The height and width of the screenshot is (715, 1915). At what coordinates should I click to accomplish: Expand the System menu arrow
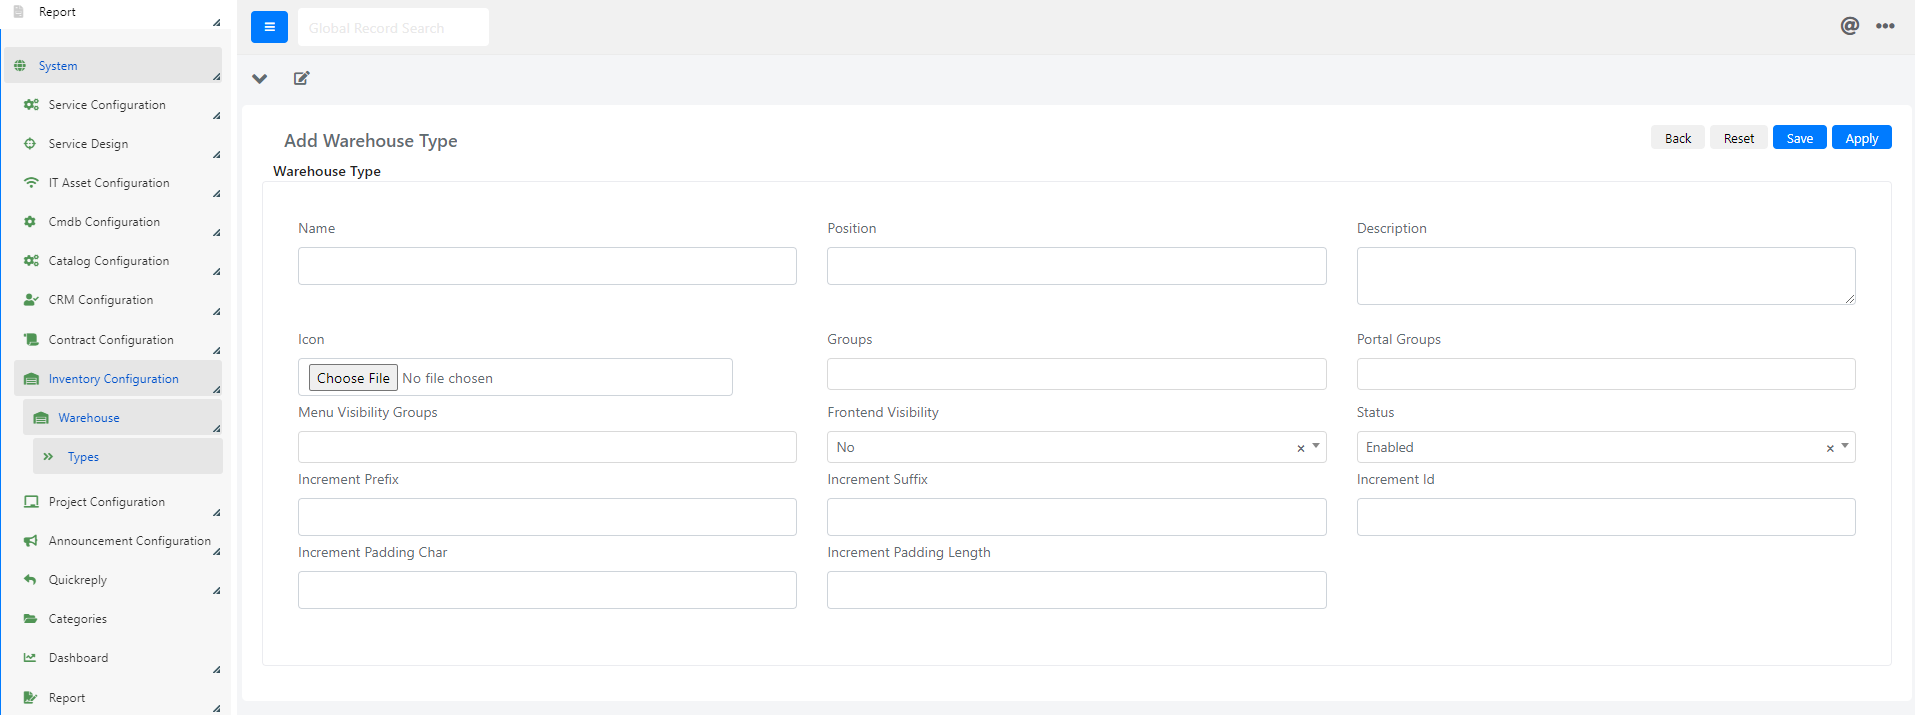[217, 76]
